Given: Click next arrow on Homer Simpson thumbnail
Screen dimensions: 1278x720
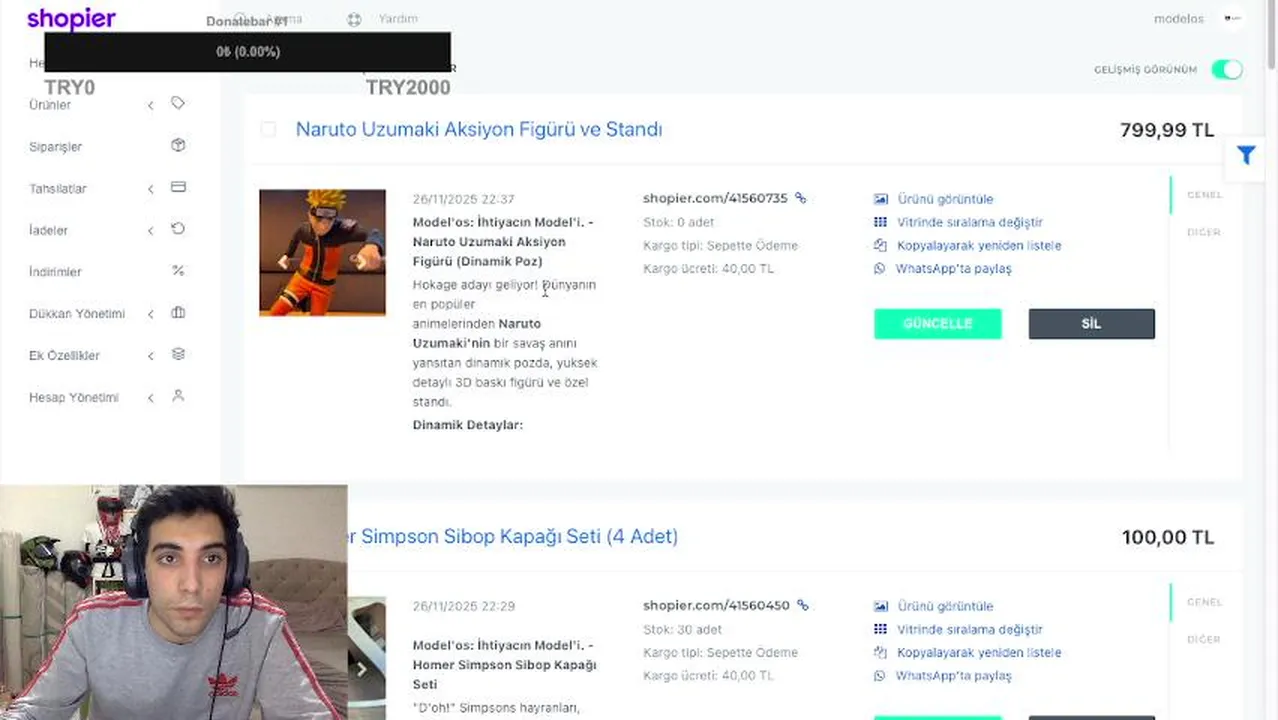Looking at the screenshot, I should 362,669.
